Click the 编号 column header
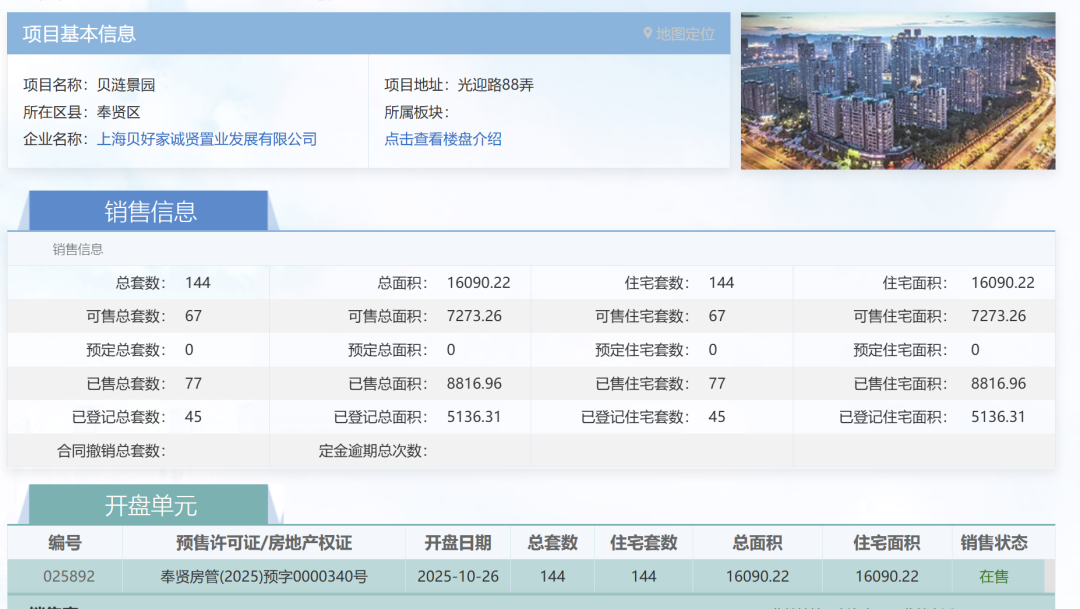The width and height of the screenshot is (1080, 609). click(62, 543)
